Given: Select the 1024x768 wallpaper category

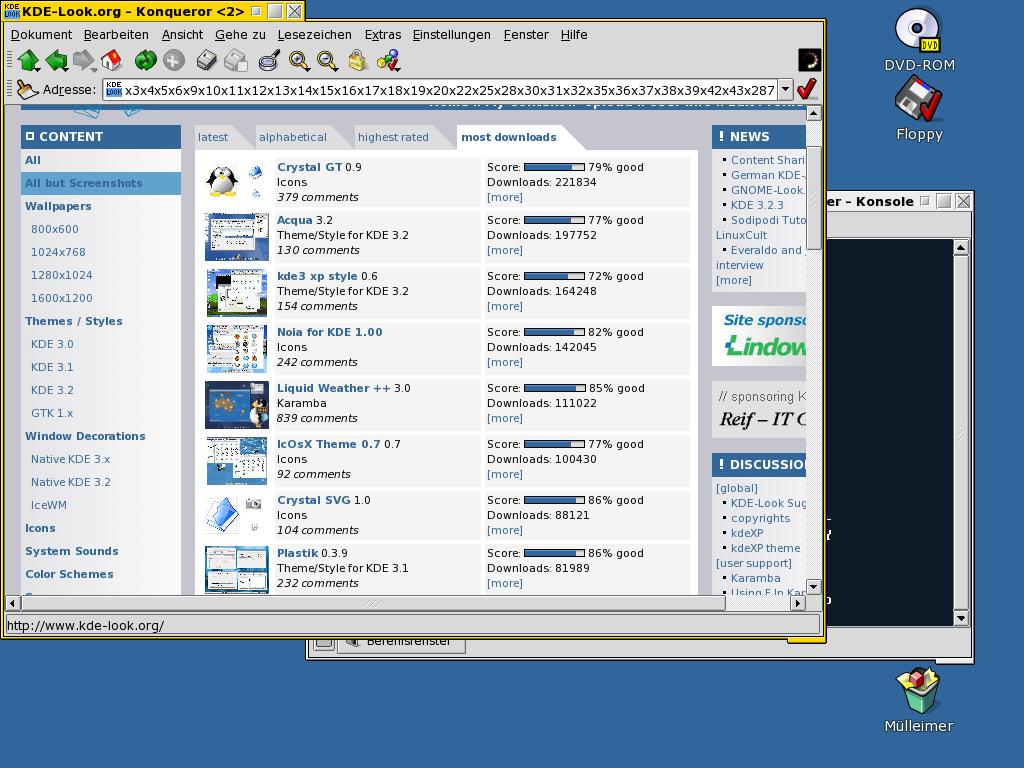Looking at the screenshot, I should pos(58,252).
